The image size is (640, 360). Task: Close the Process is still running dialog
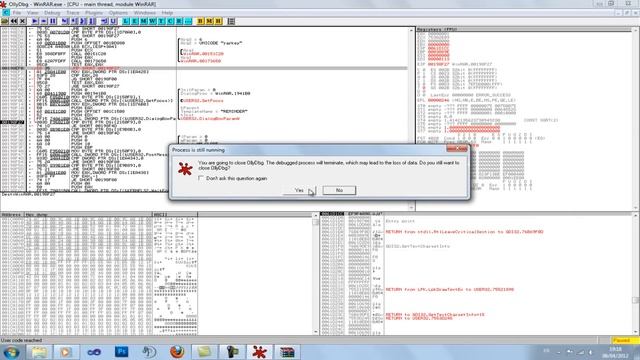coord(457,149)
